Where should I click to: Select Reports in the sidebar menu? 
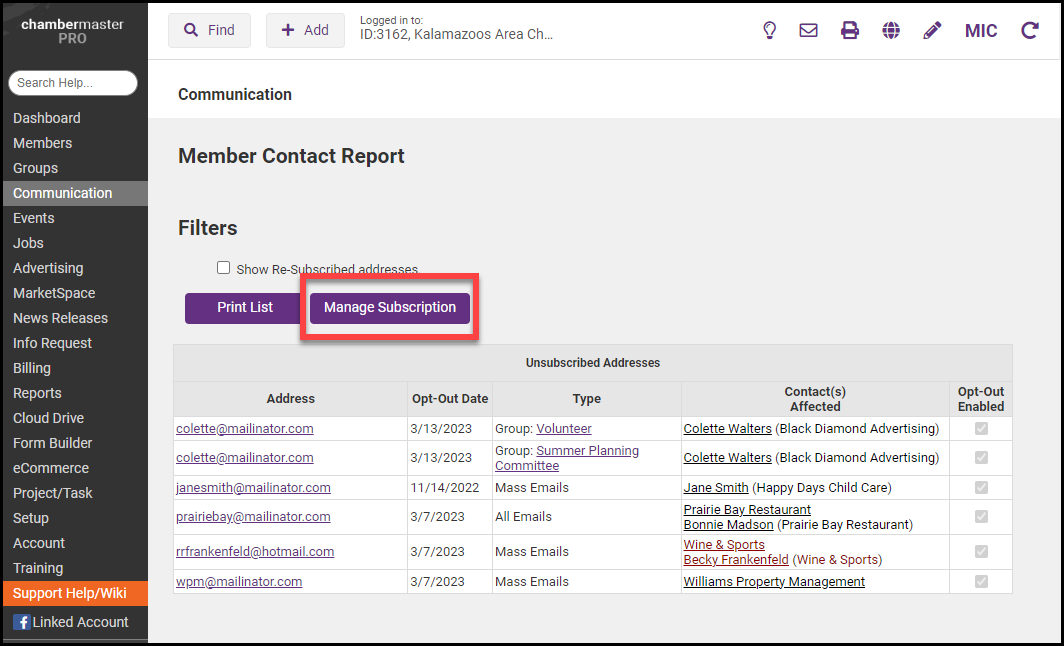pos(37,393)
